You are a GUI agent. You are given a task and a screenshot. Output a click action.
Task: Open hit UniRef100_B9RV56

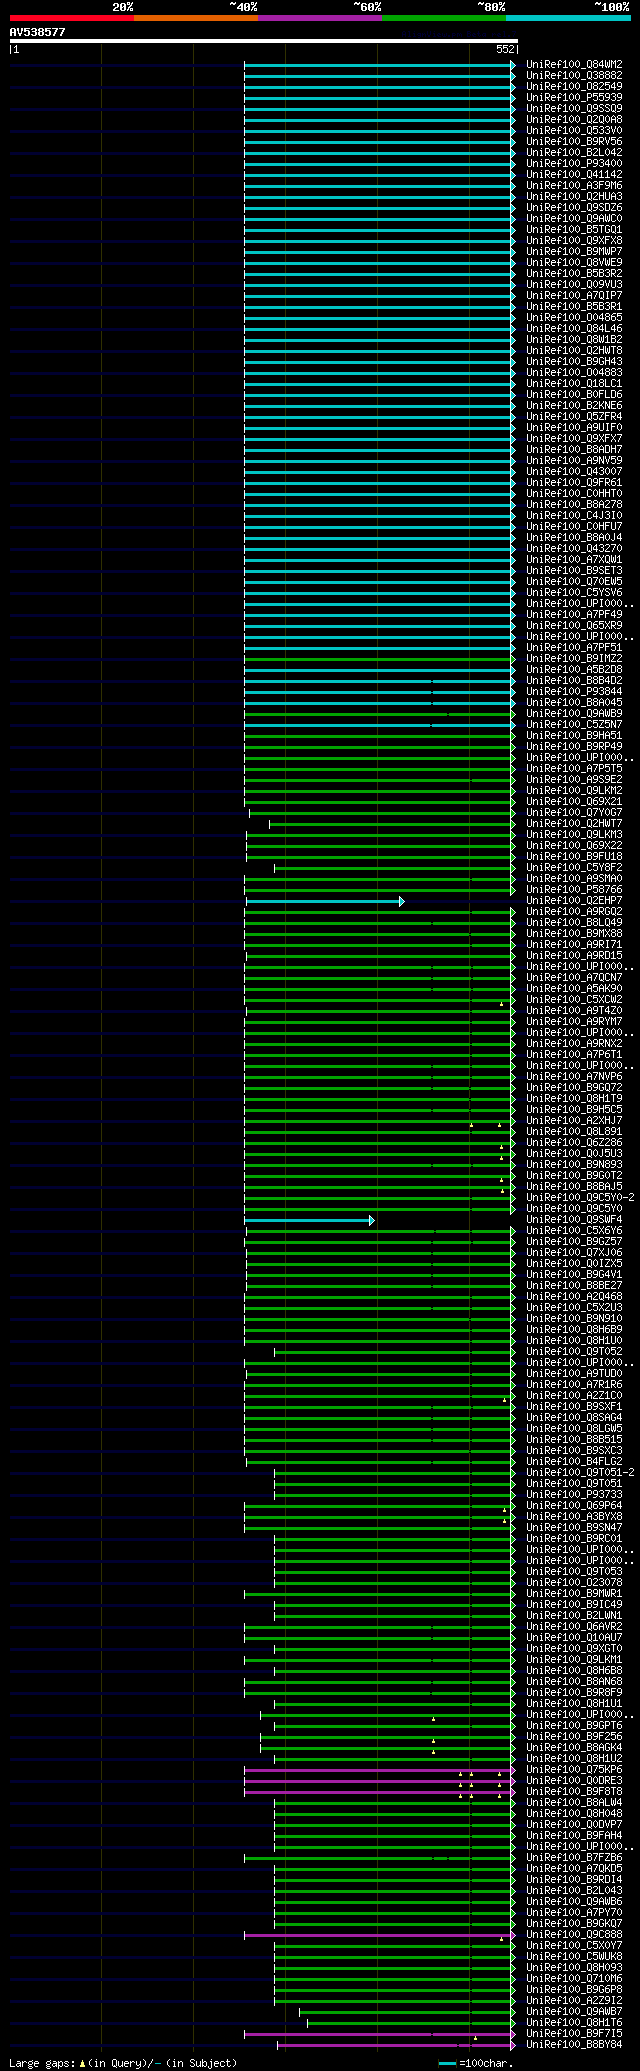tap(574, 142)
